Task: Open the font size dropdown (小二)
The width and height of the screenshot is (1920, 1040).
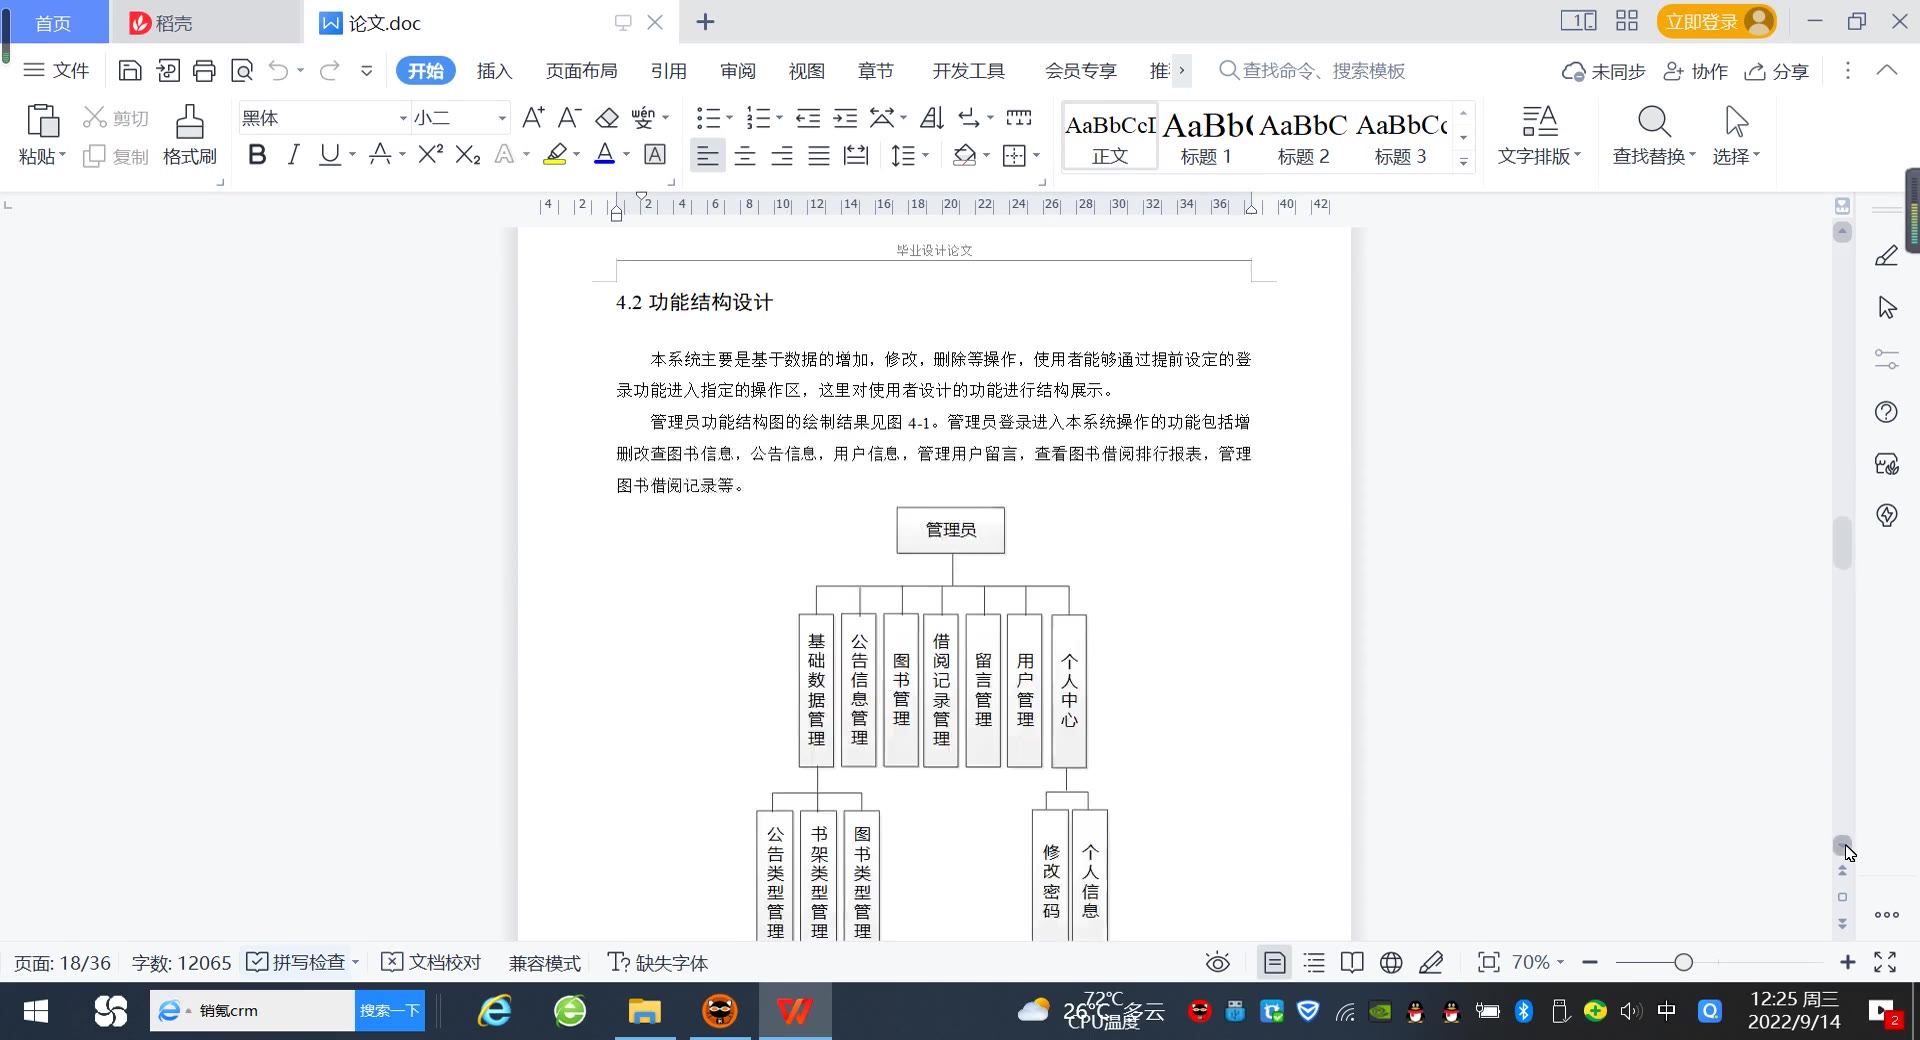Action: coord(502,118)
